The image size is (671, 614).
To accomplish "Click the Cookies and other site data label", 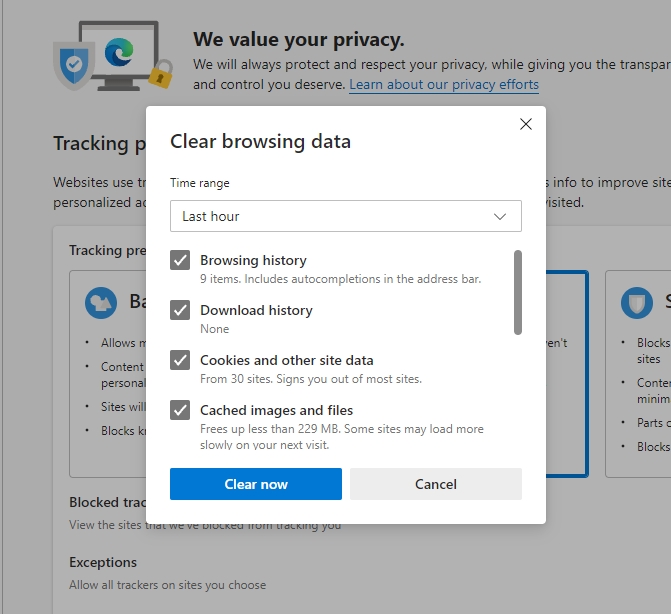I will pos(286,360).
